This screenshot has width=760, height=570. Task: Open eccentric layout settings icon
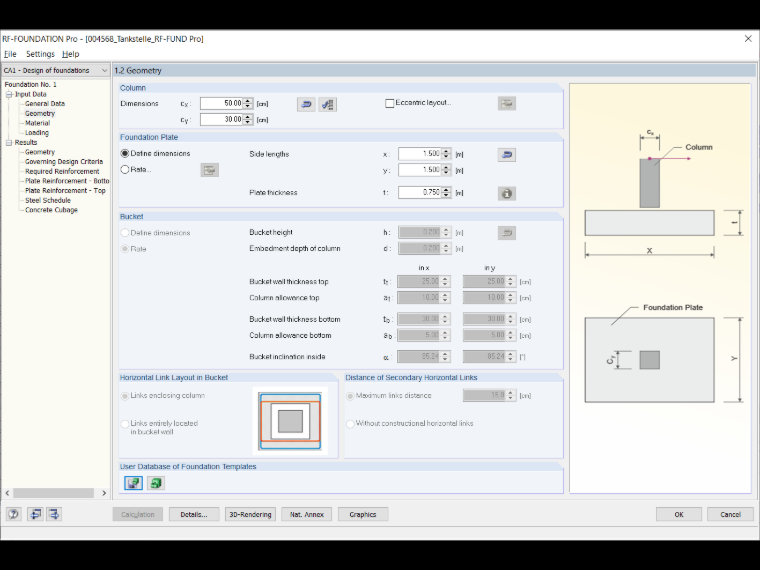pos(507,103)
